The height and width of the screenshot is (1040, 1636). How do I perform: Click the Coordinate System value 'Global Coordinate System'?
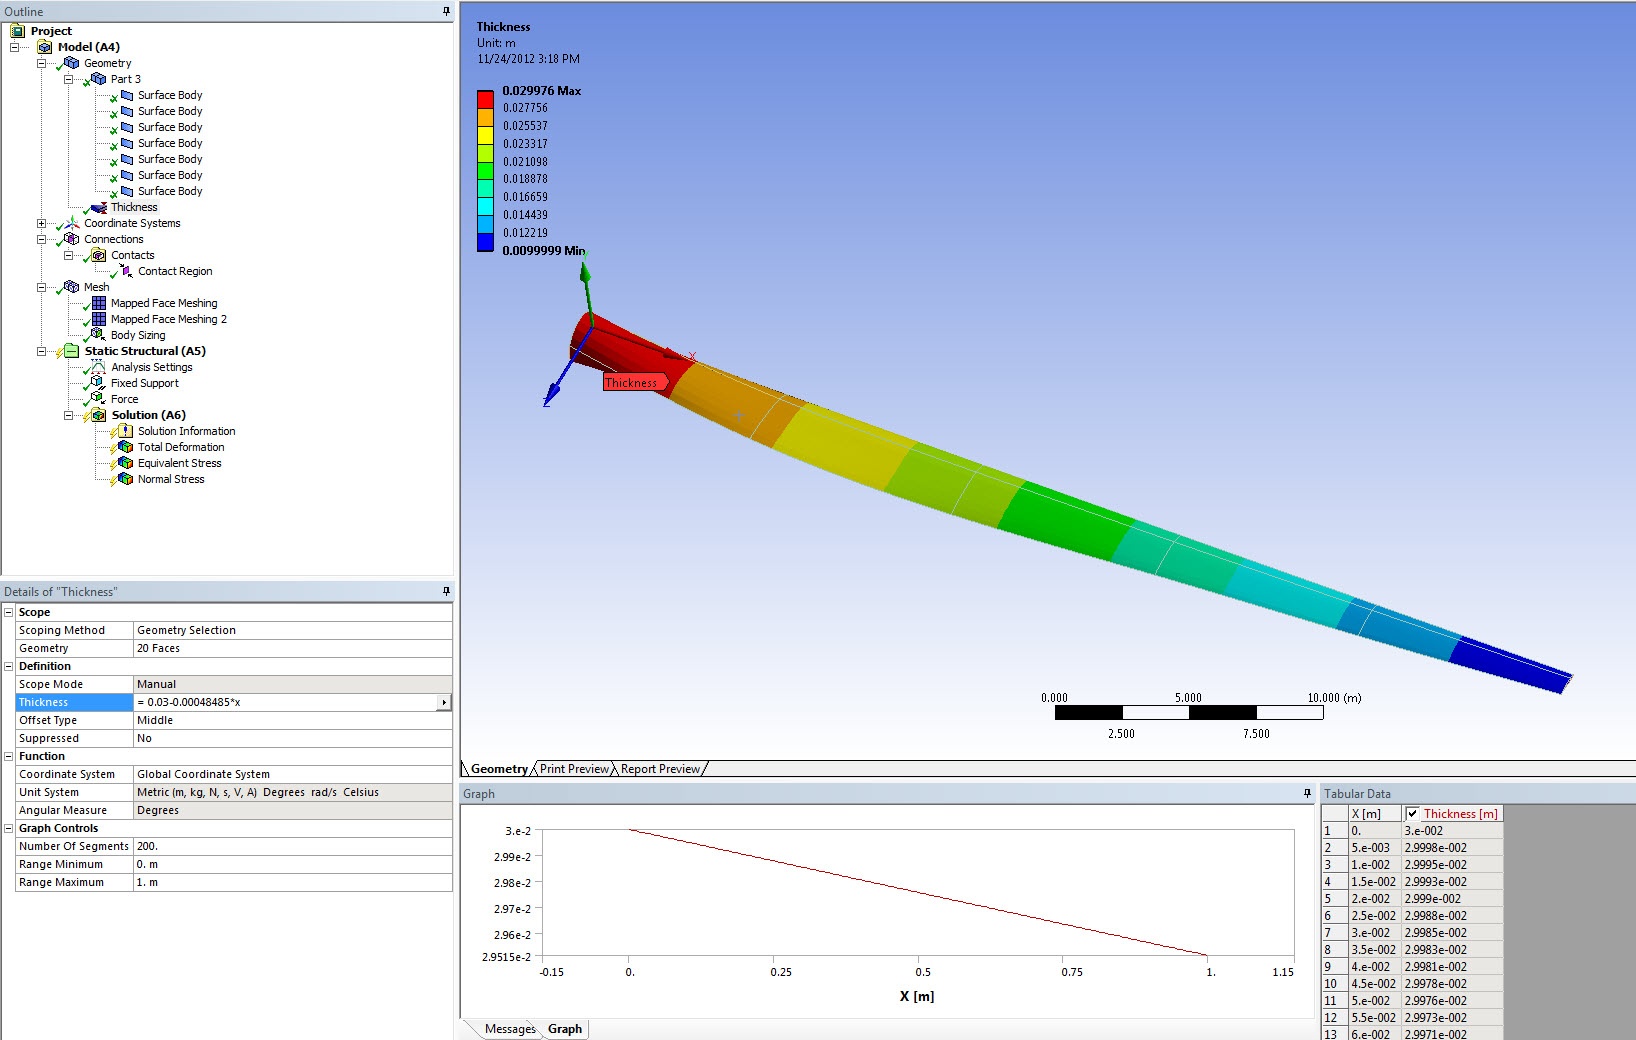pyautogui.click(x=292, y=774)
